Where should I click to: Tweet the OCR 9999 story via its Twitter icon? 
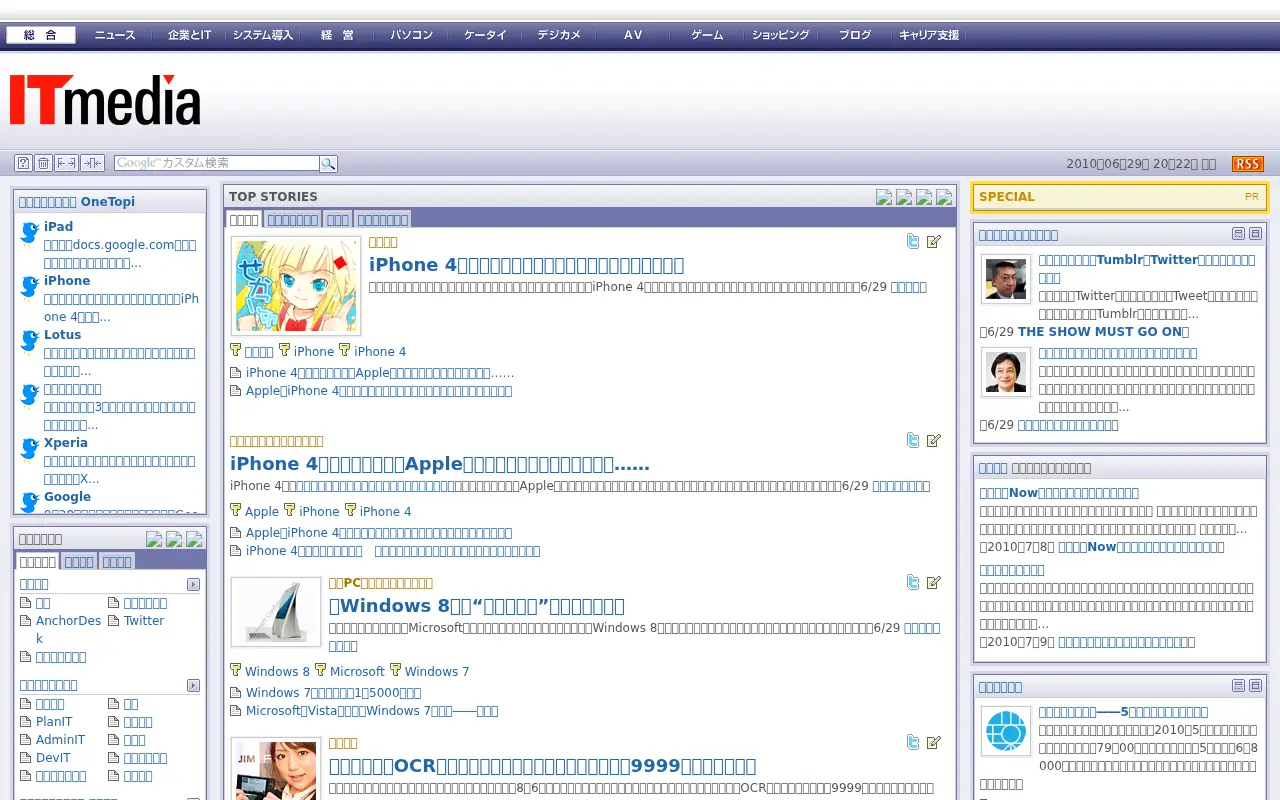point(913,742)
